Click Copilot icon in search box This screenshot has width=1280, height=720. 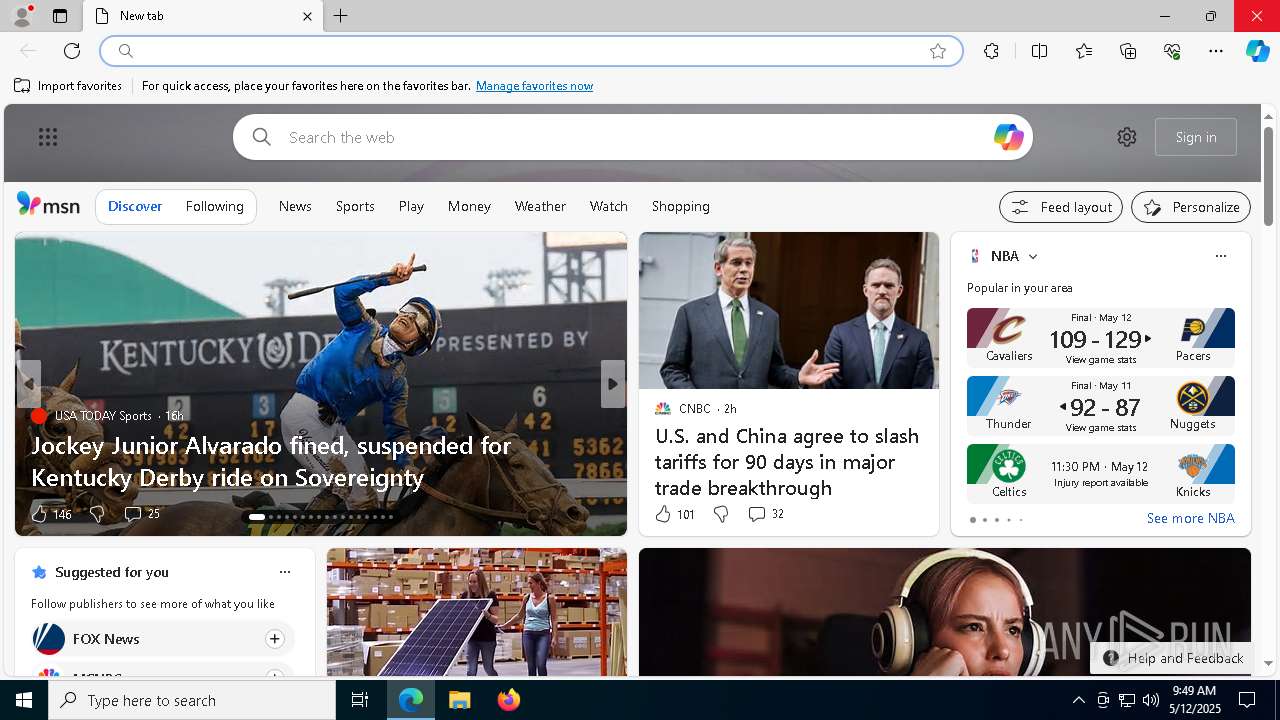coord(1008,137)
